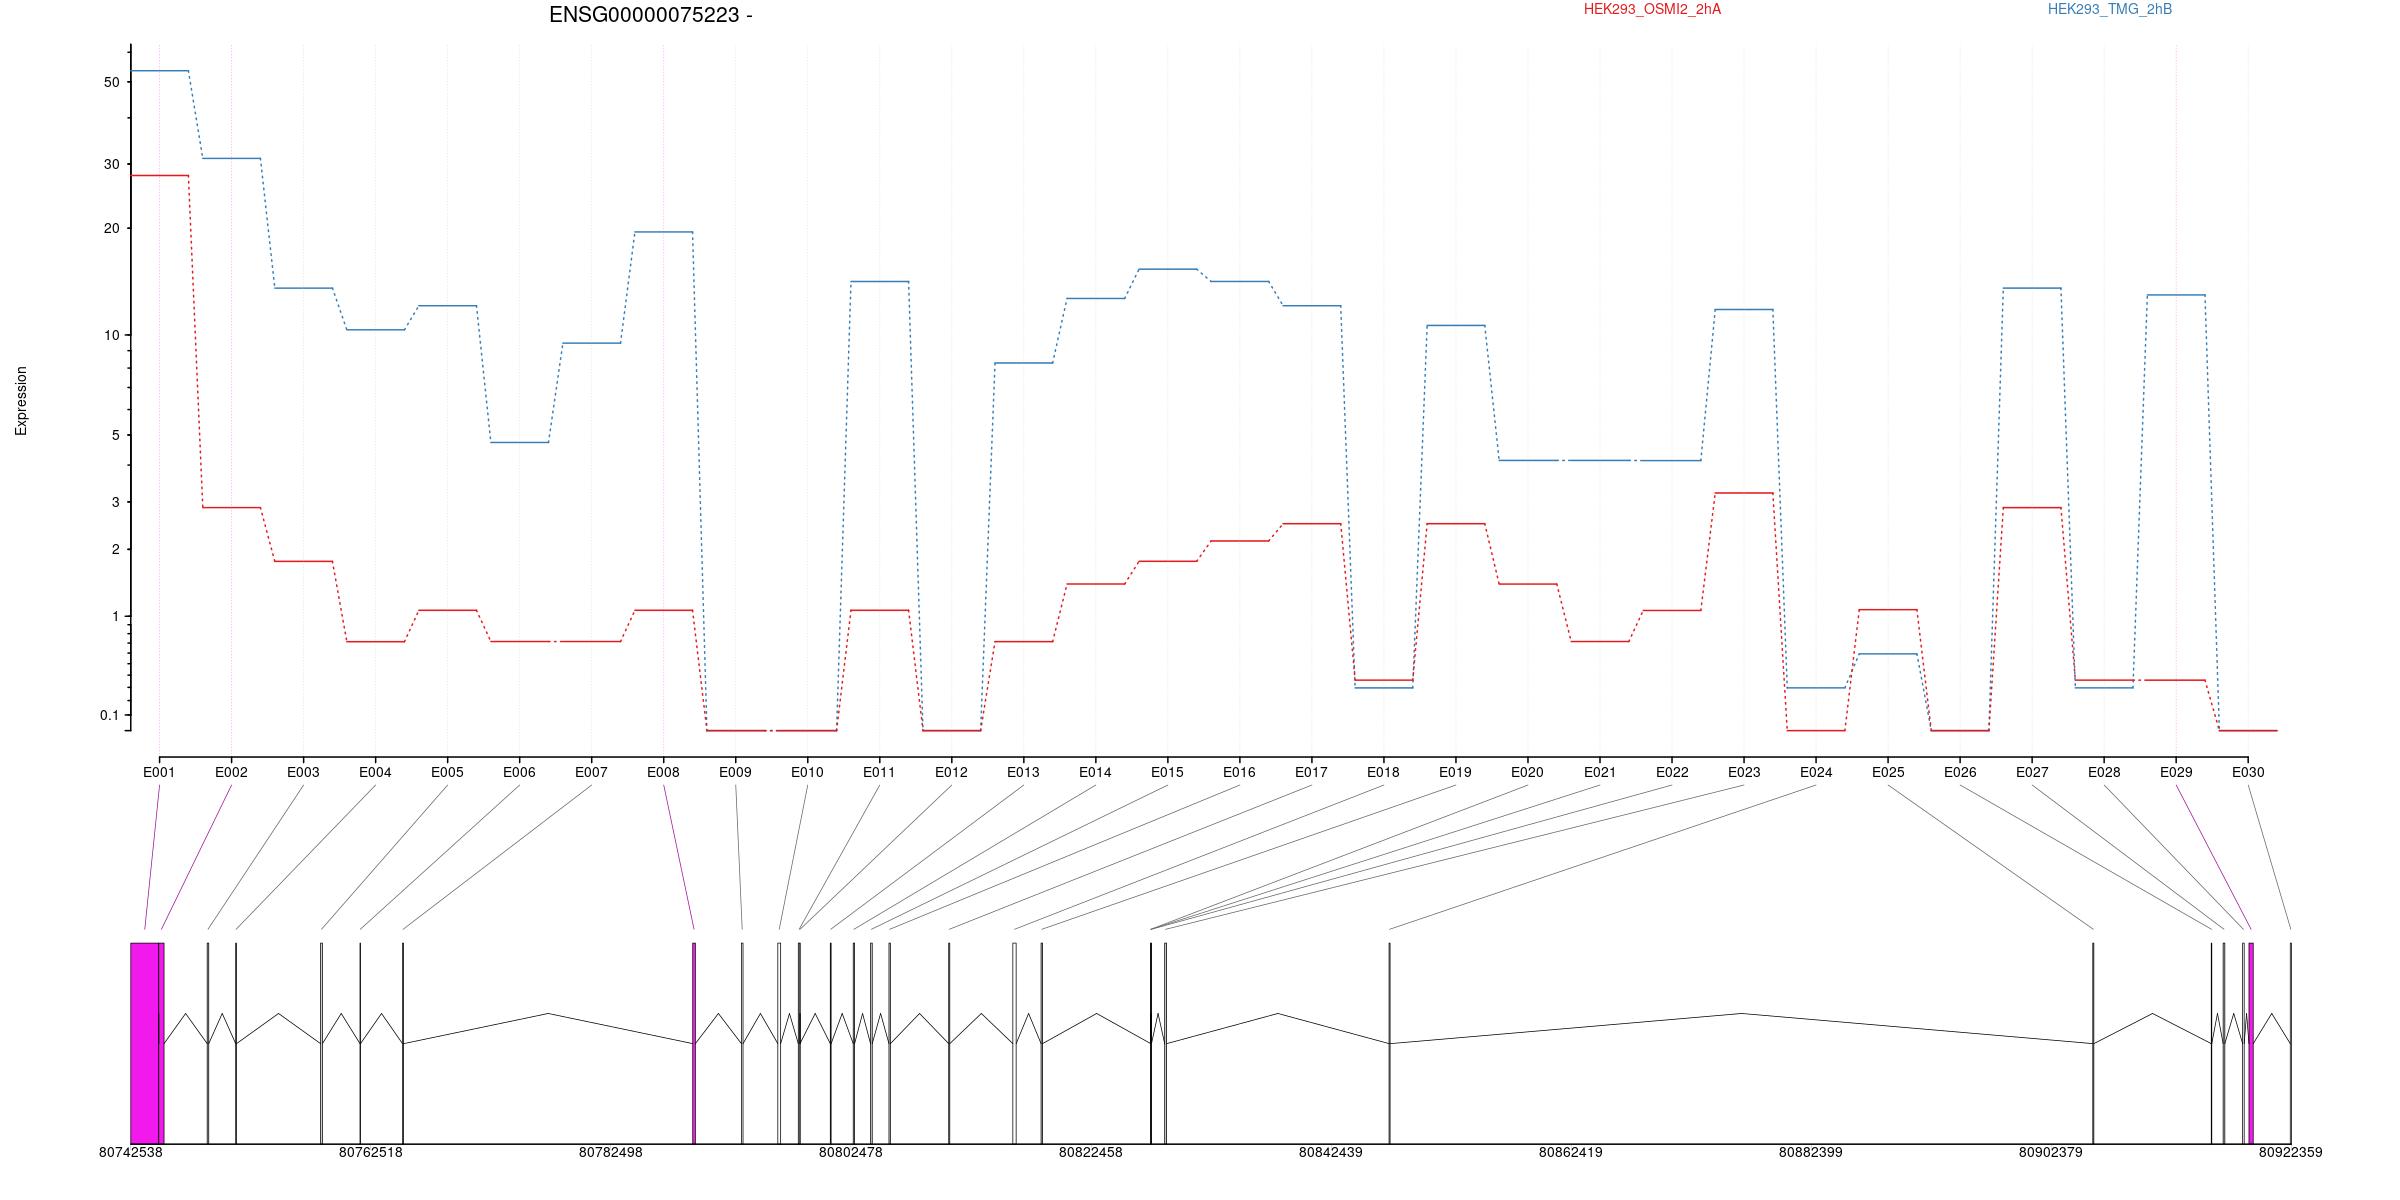2400x1200 pixels.
Task: Click genomic coordinate 80742538
Action: [131, 1152]
